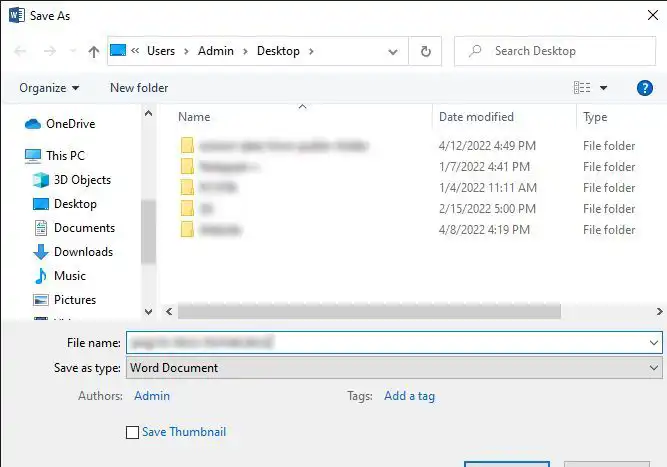Click date 4/12/2022 4:49 PM
This screenshot has height=467, width=667.
[x=487, y=146]
